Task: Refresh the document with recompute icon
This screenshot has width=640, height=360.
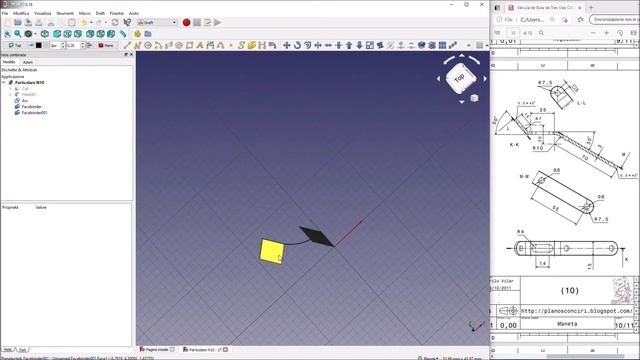Action: point(115,22)
